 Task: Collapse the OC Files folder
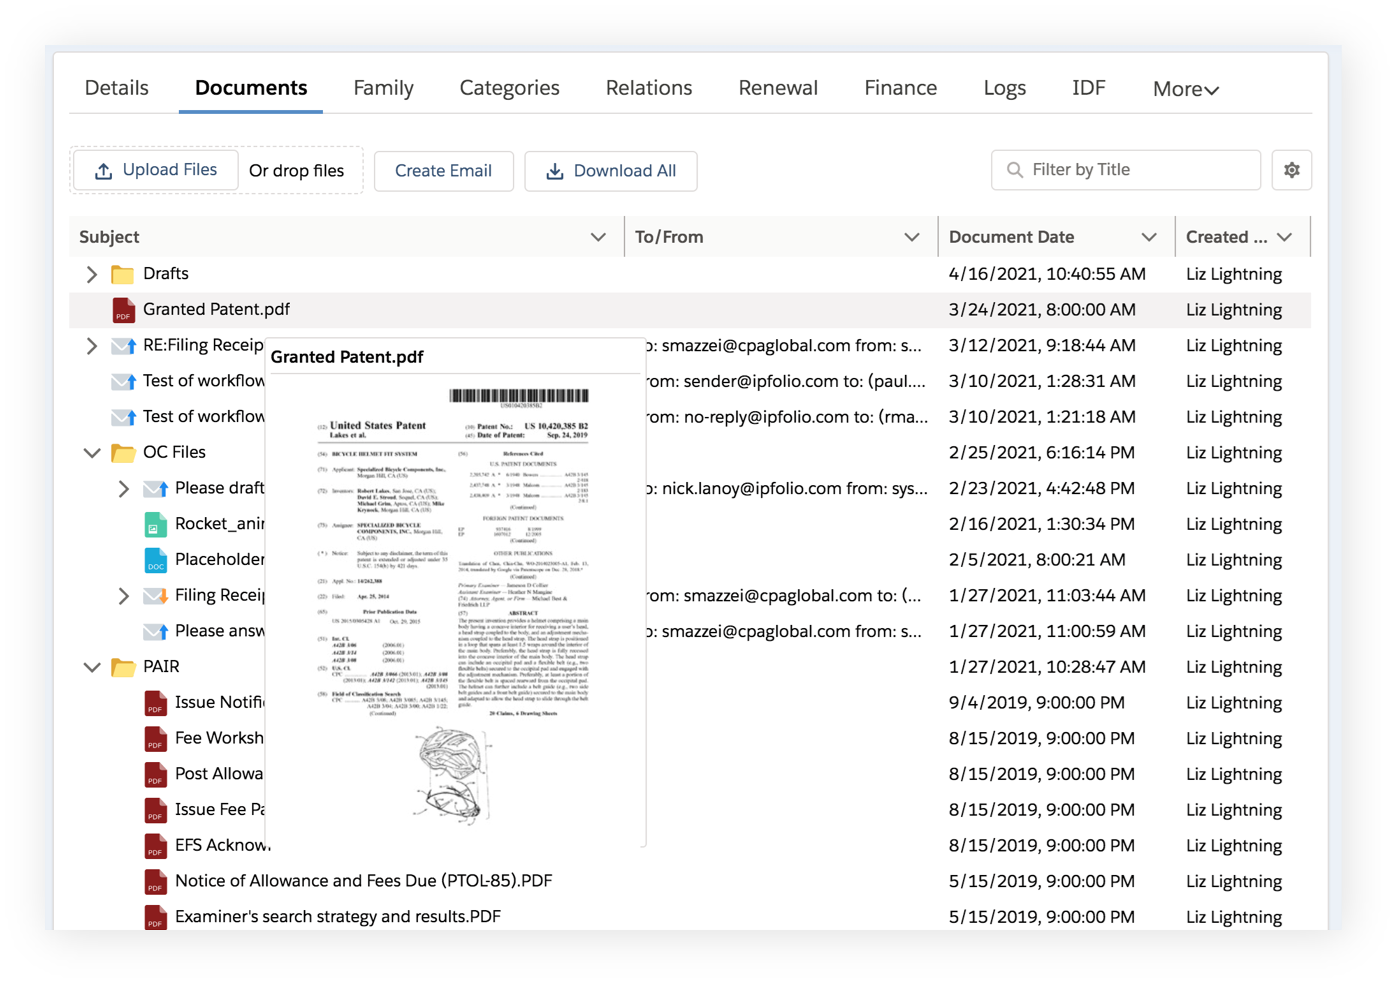(92, 453)
